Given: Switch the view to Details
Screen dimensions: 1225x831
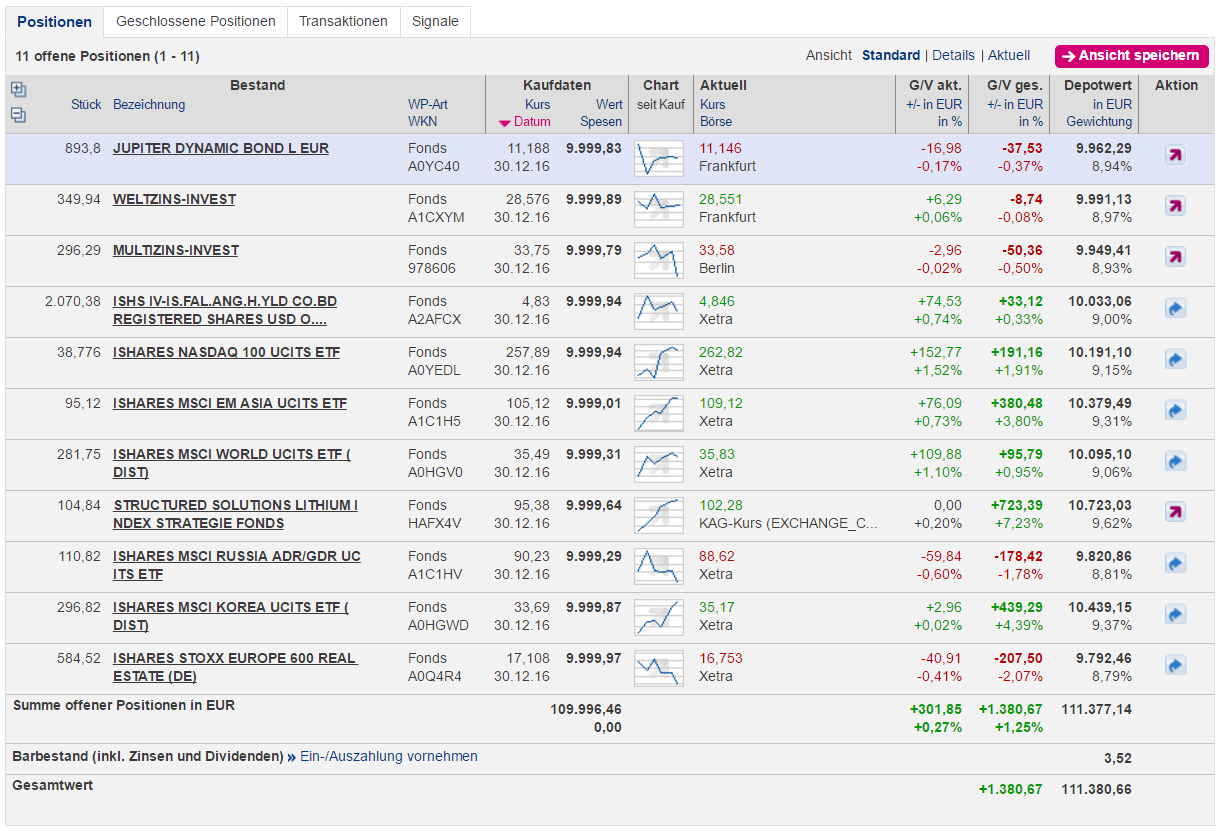Looking at the screenshot, I should click(953, 56).
